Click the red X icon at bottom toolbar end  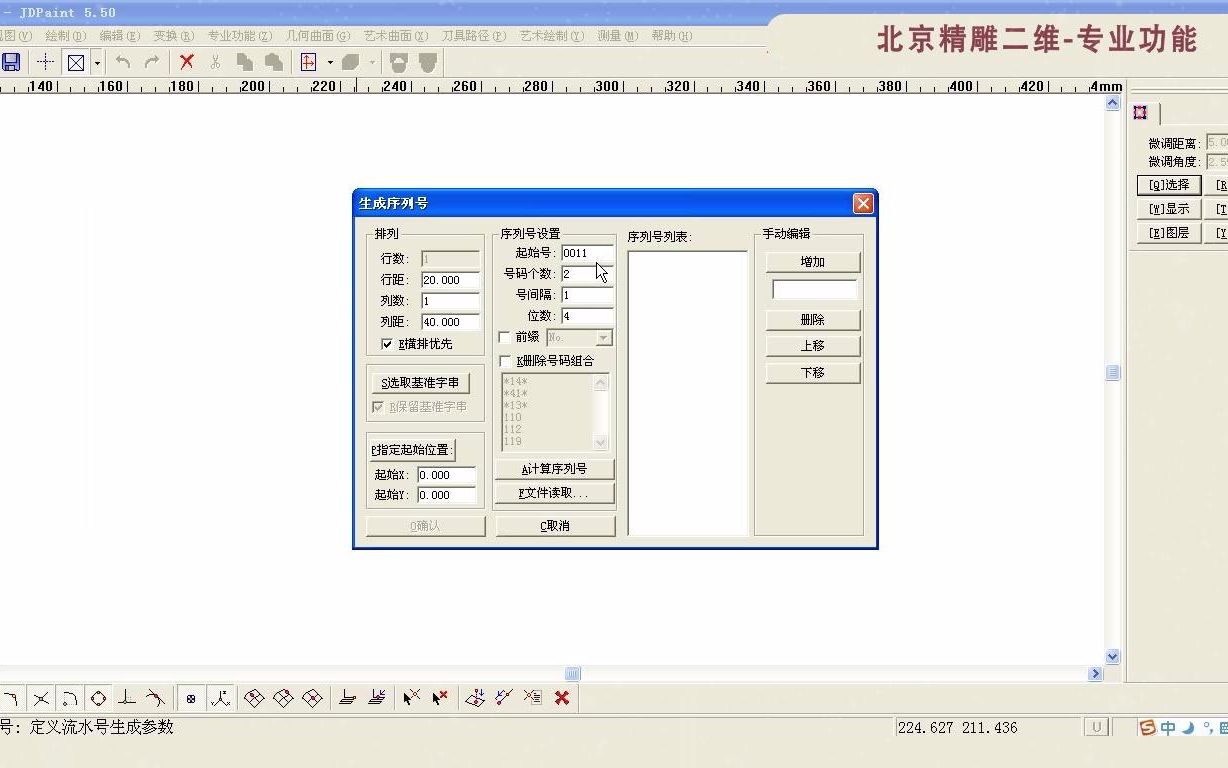point(562,698)
